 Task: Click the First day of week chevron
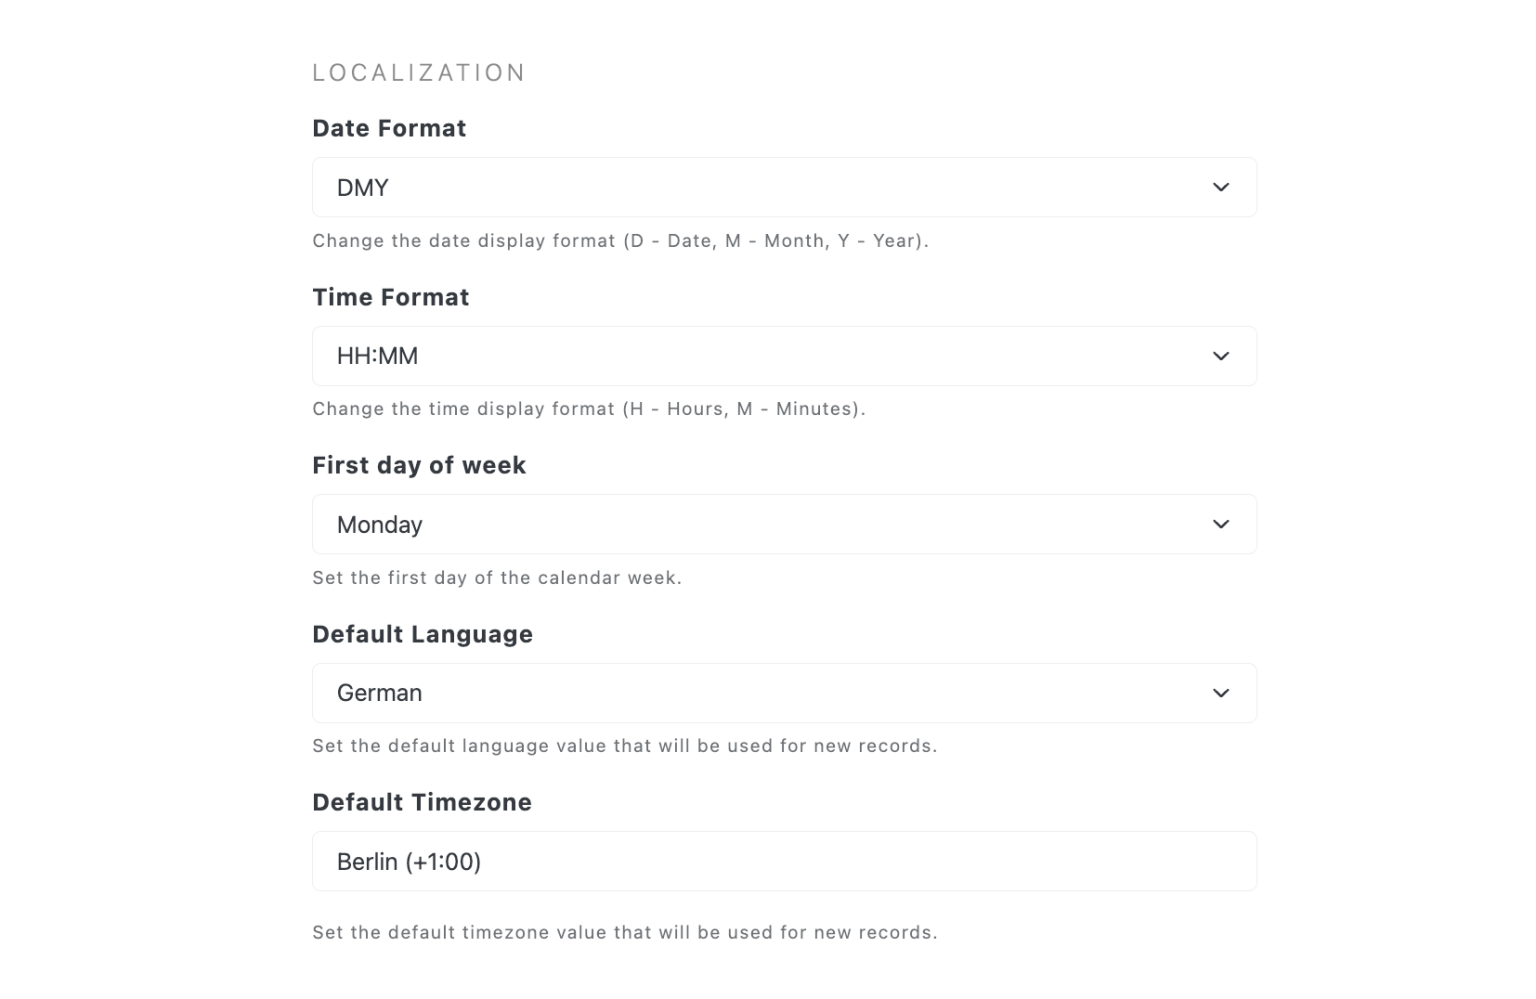1220,523
